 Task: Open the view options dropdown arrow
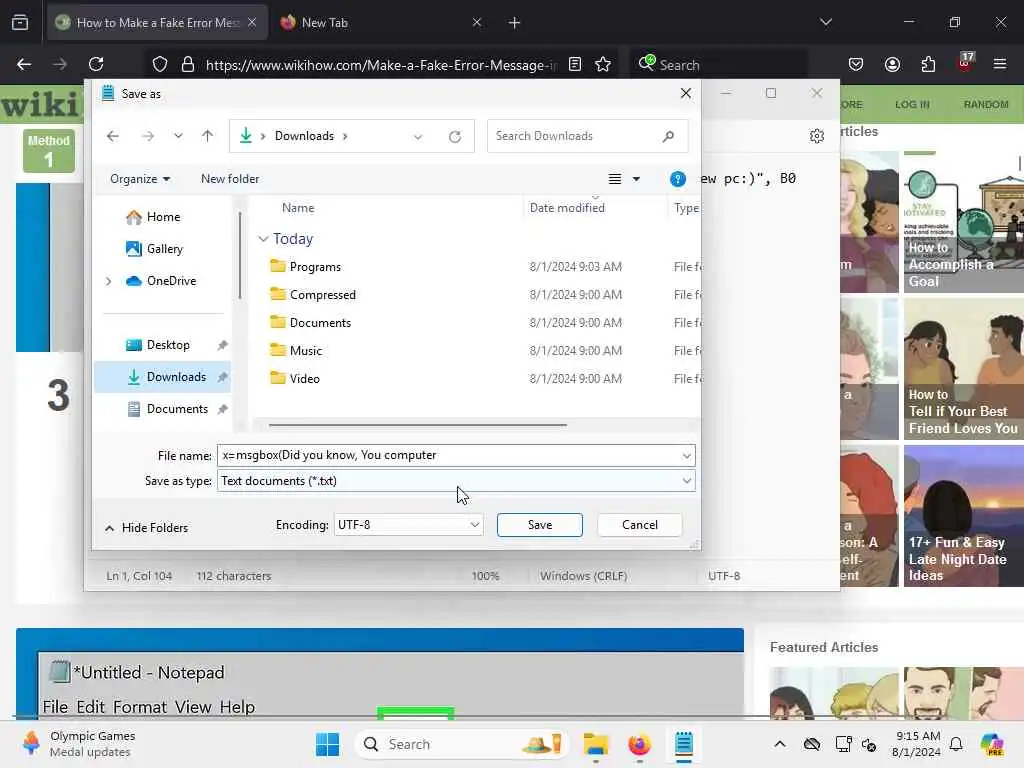tap(636, 179)
